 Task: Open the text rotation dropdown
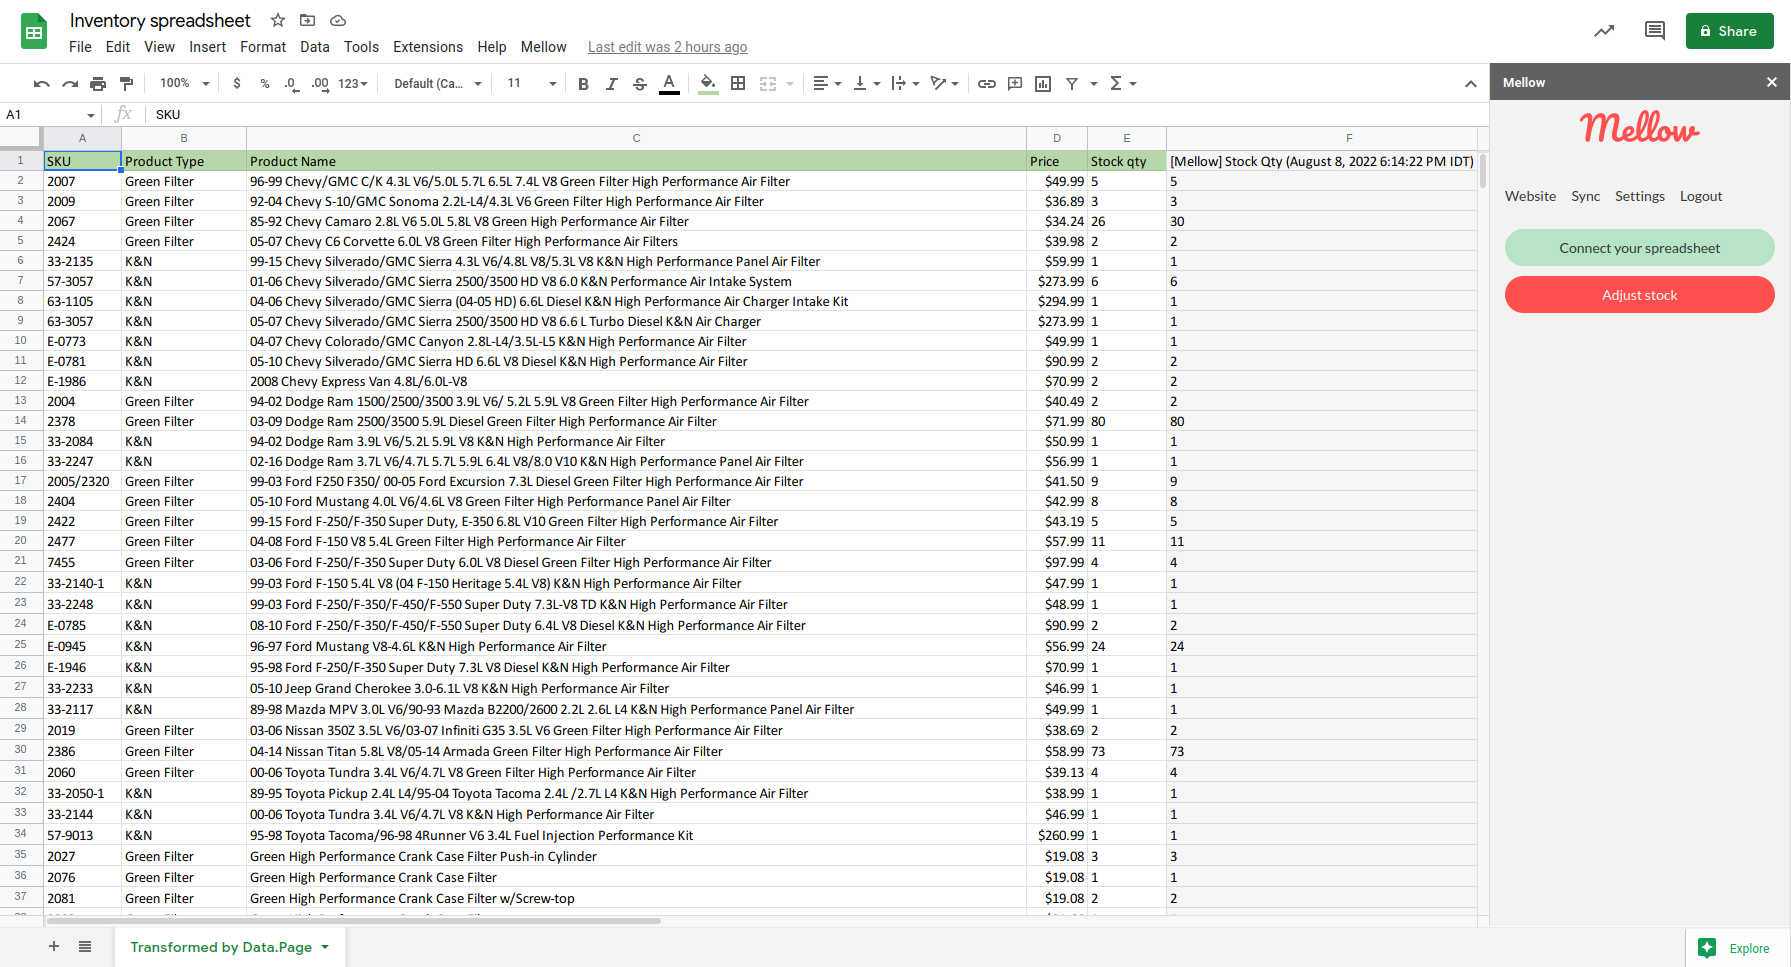click(944, 84)
